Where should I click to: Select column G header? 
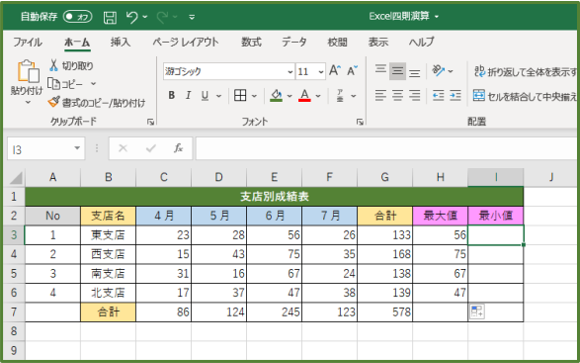click(x=385, y=177)
